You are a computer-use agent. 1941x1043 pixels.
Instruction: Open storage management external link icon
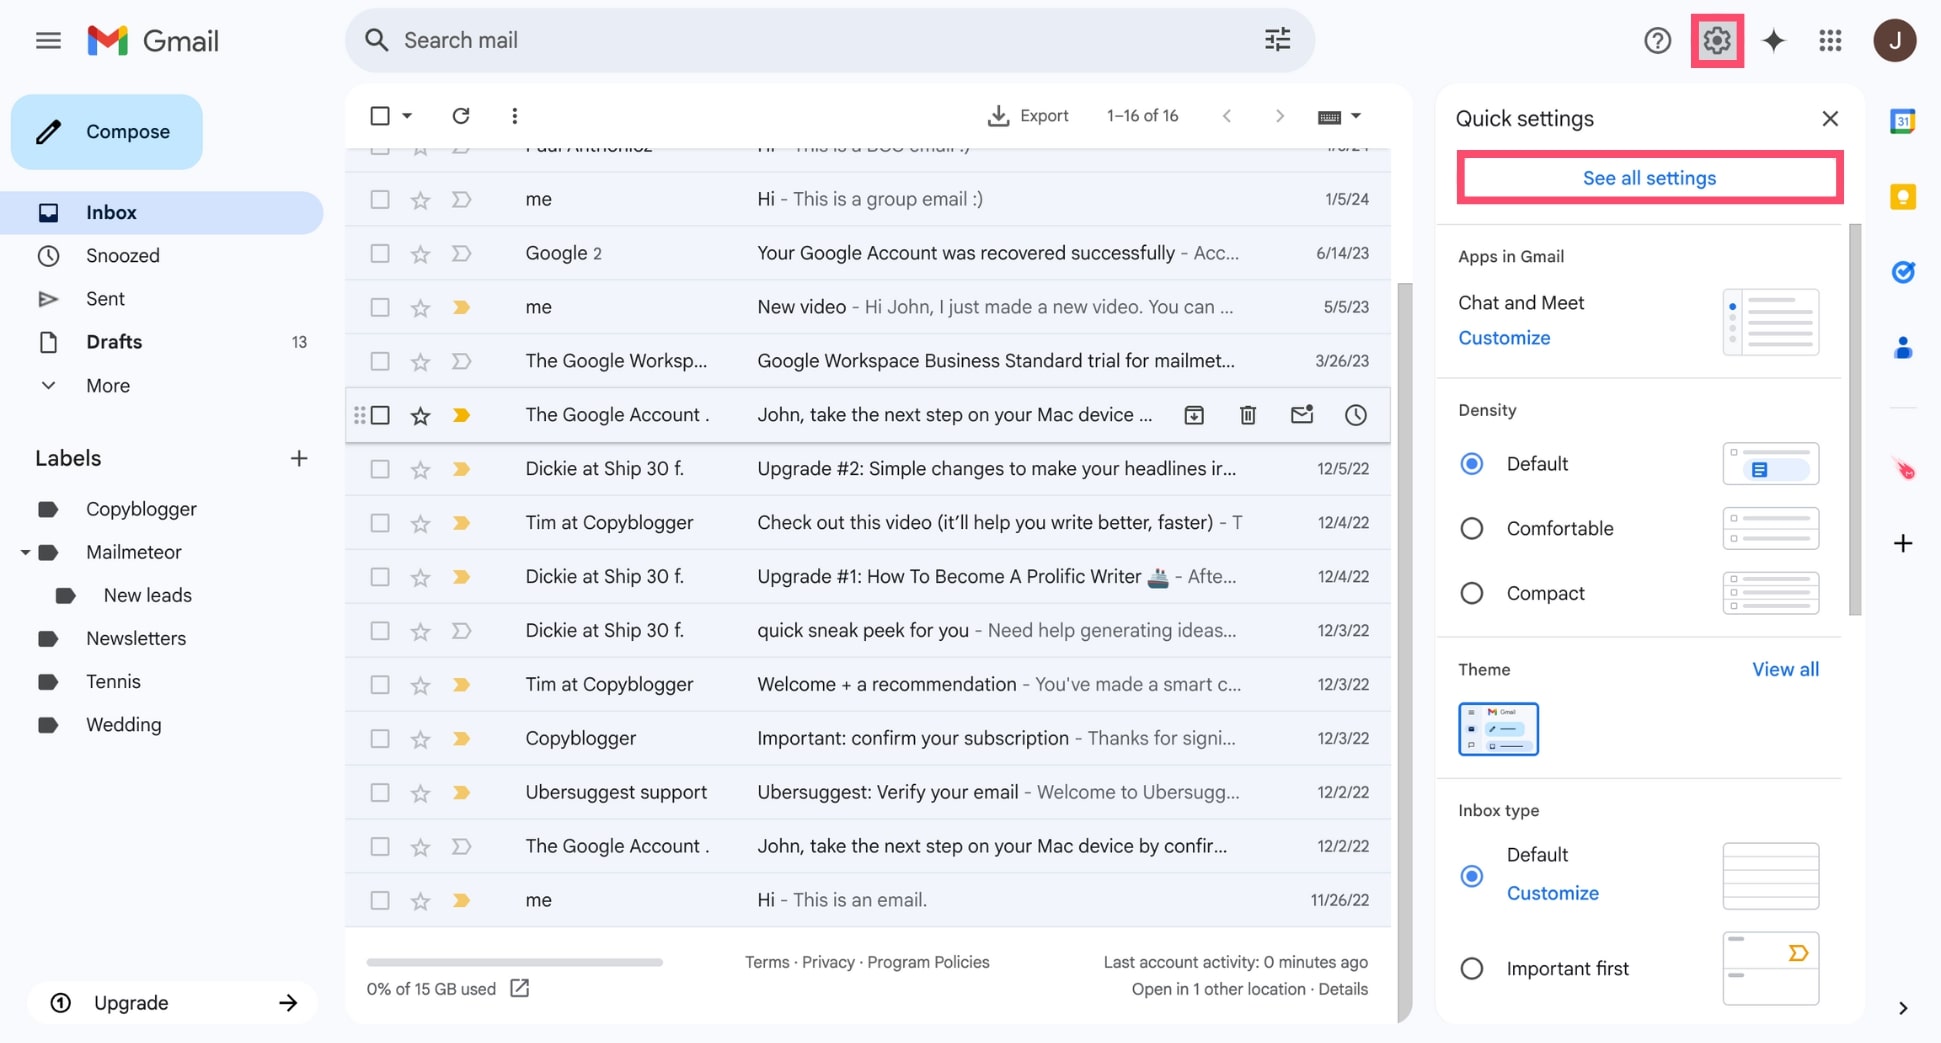tap(519, 988)
